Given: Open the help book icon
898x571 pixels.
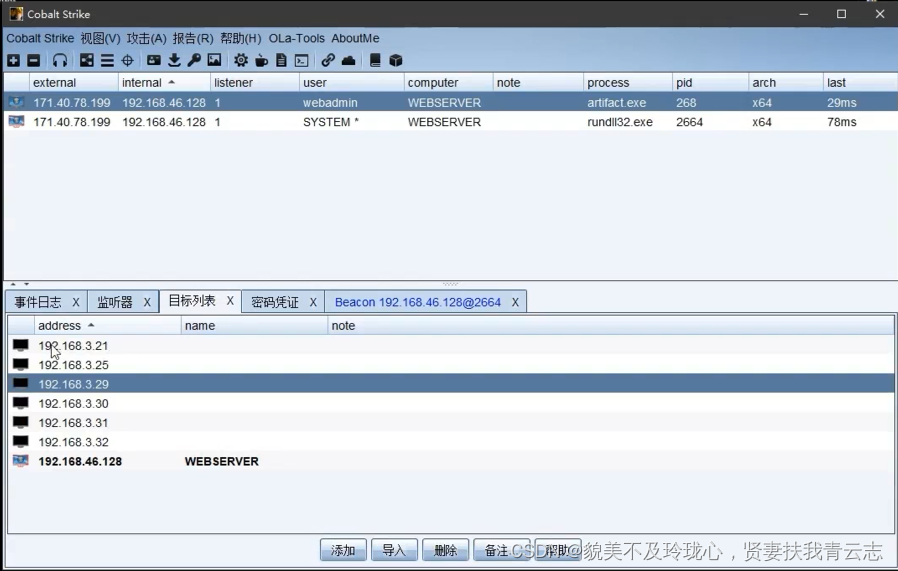Looking at the screenshot, I should point(375,60).
